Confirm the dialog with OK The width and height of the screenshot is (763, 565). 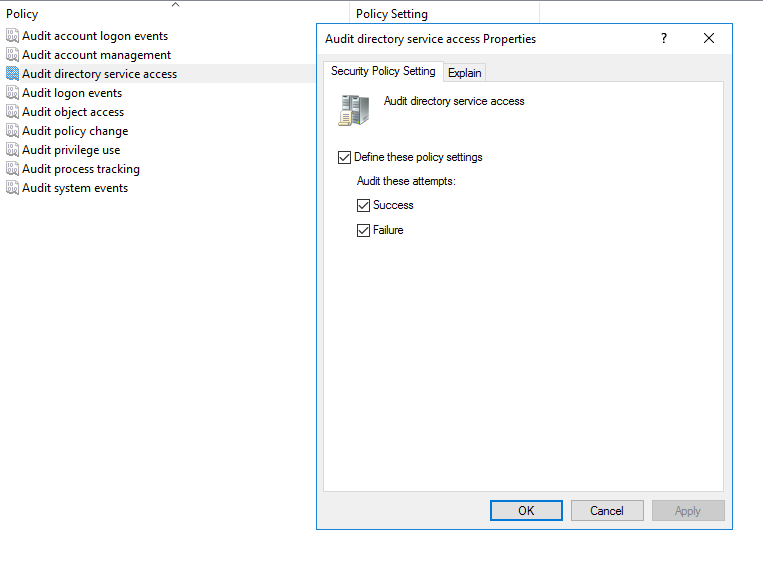(526, 510)
